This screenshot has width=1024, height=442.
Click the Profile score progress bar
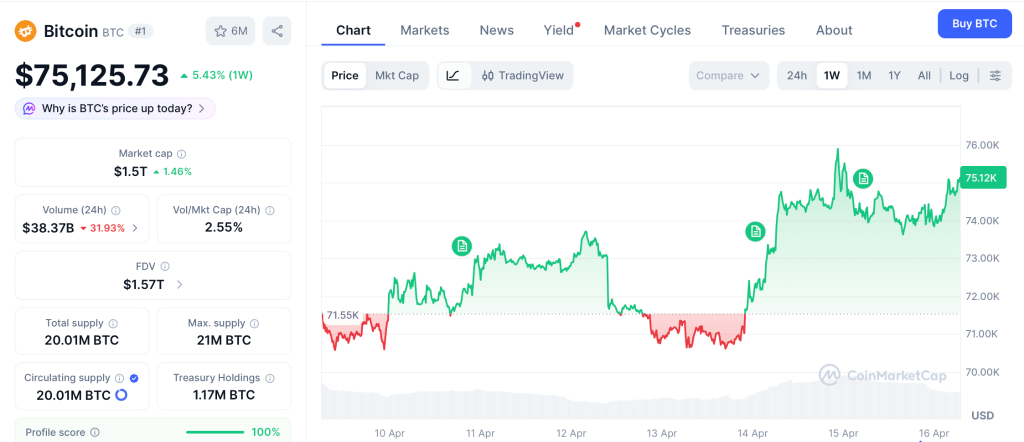coord(215,432)
